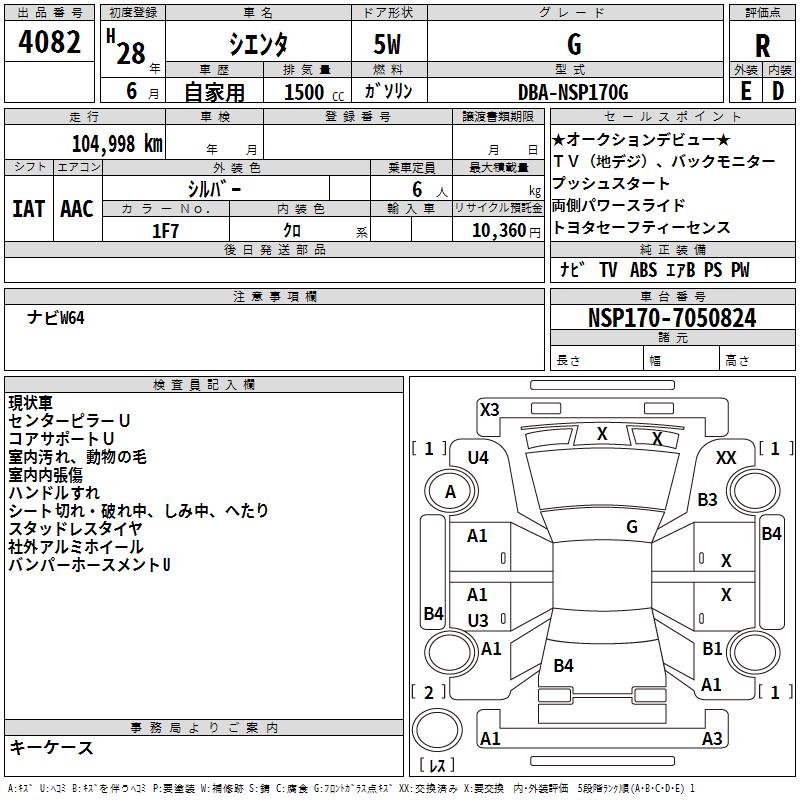Select the model code DBA-NSP170G
Viewport: 800px width, 800px height.
[574, 92]
